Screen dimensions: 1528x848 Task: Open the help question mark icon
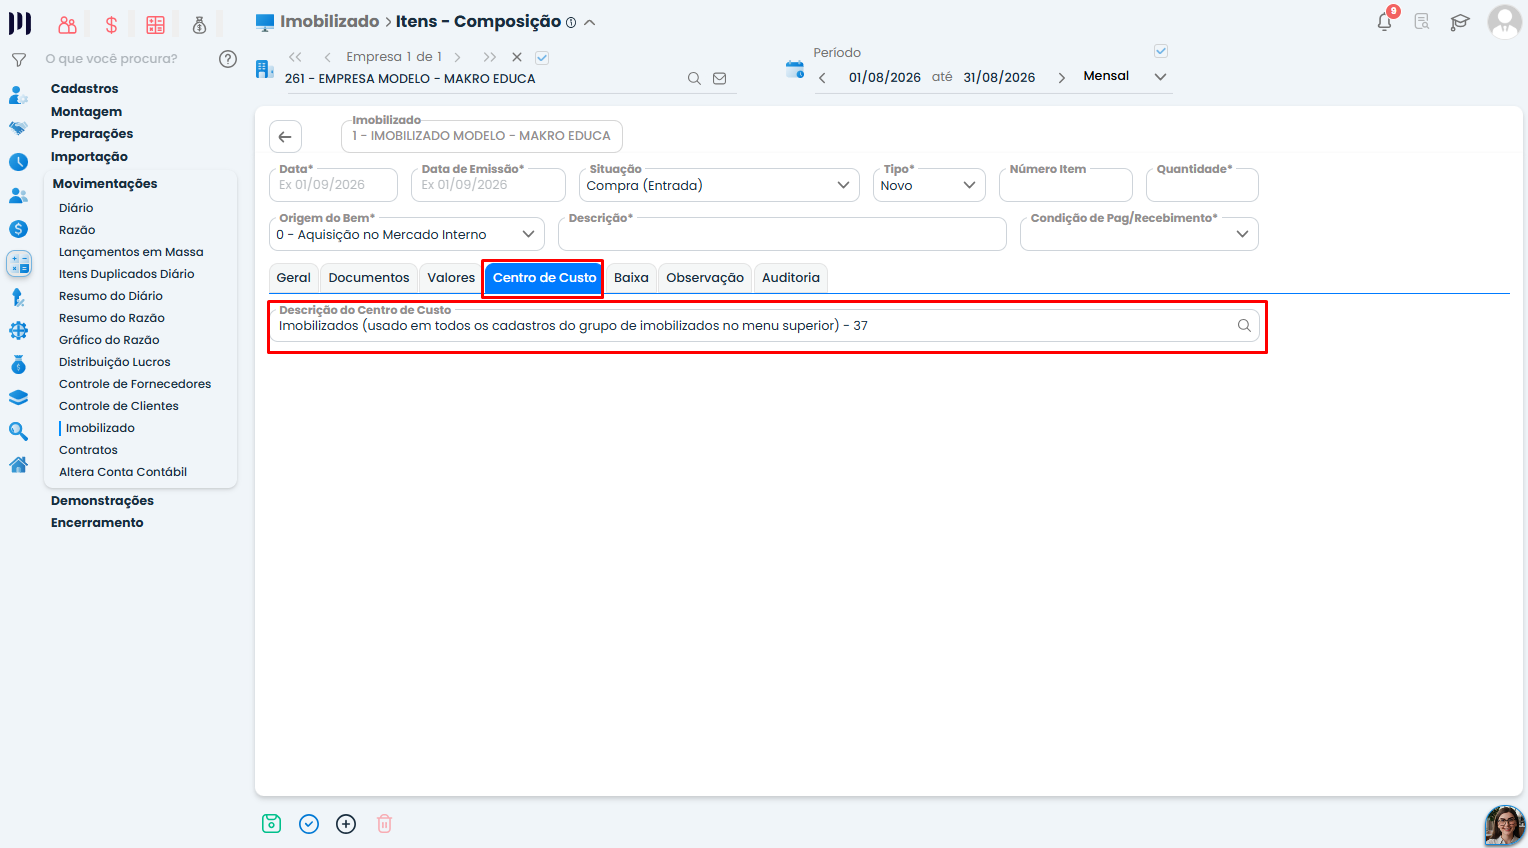228,59
